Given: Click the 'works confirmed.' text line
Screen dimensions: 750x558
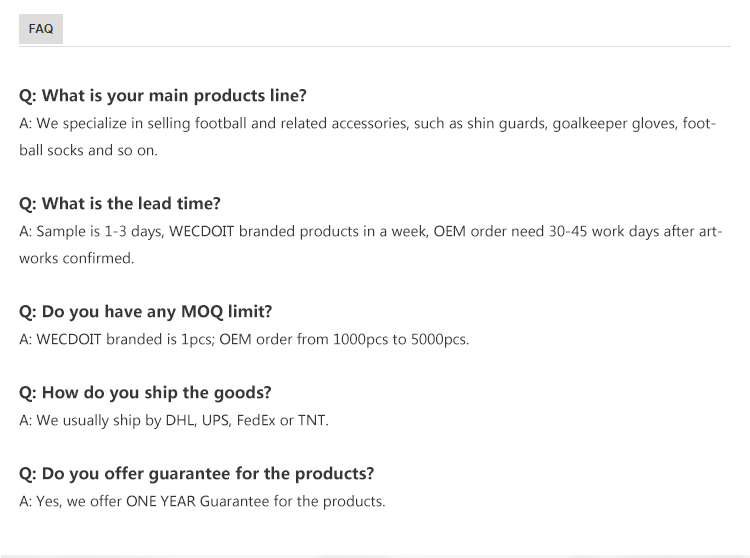Looking at the screenshot, I should 77,259.
